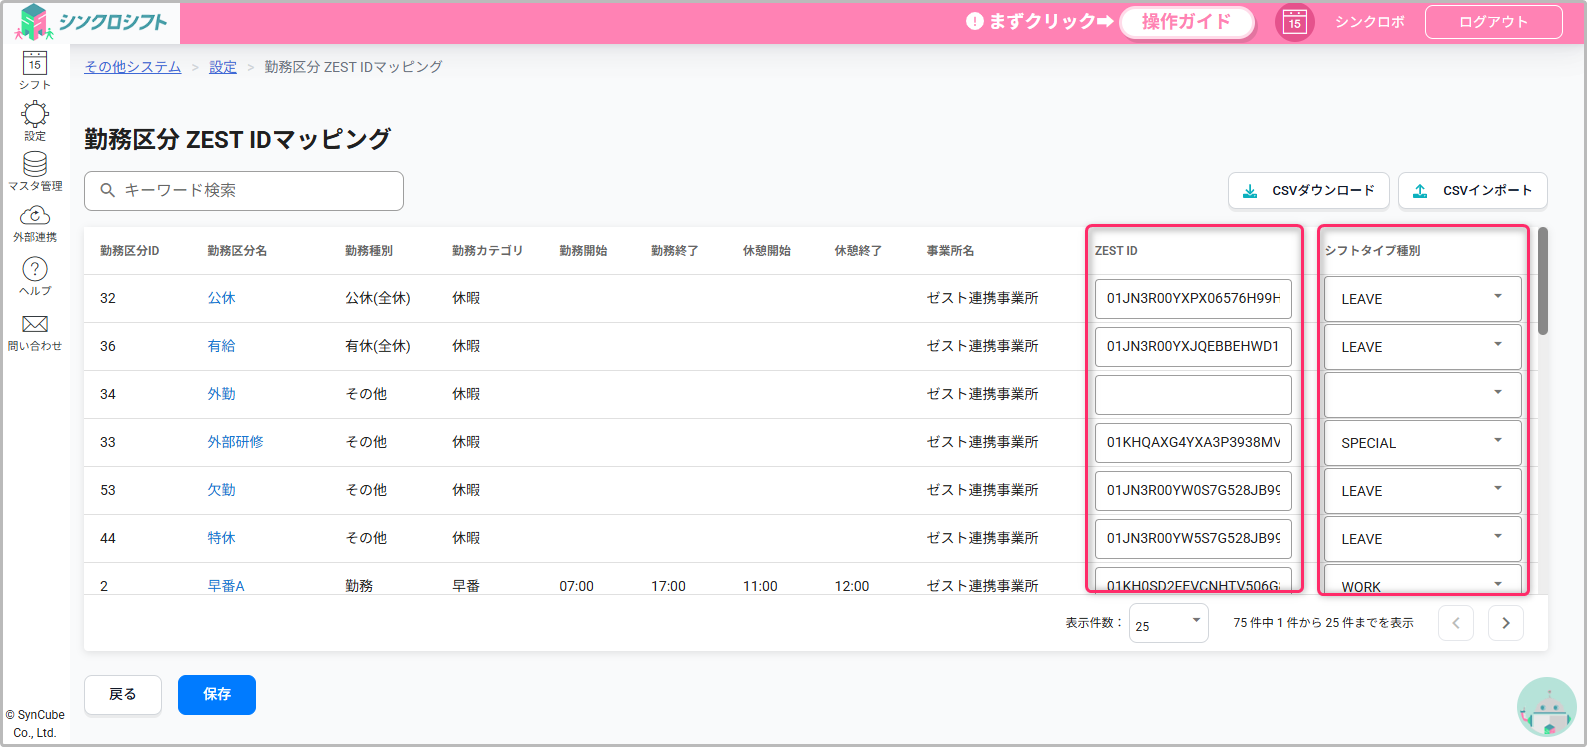Open the Settings gear in sidebar
Screen dimensions: 1587x747
[35, 120]
